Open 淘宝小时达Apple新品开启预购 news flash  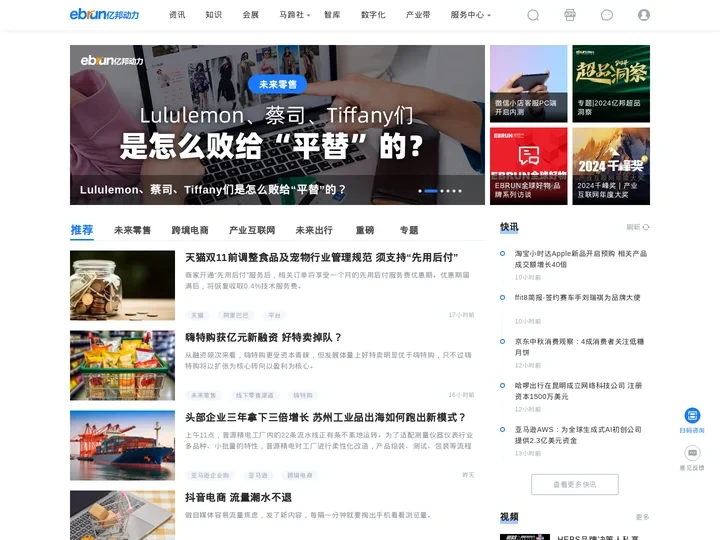coord(580,259)
